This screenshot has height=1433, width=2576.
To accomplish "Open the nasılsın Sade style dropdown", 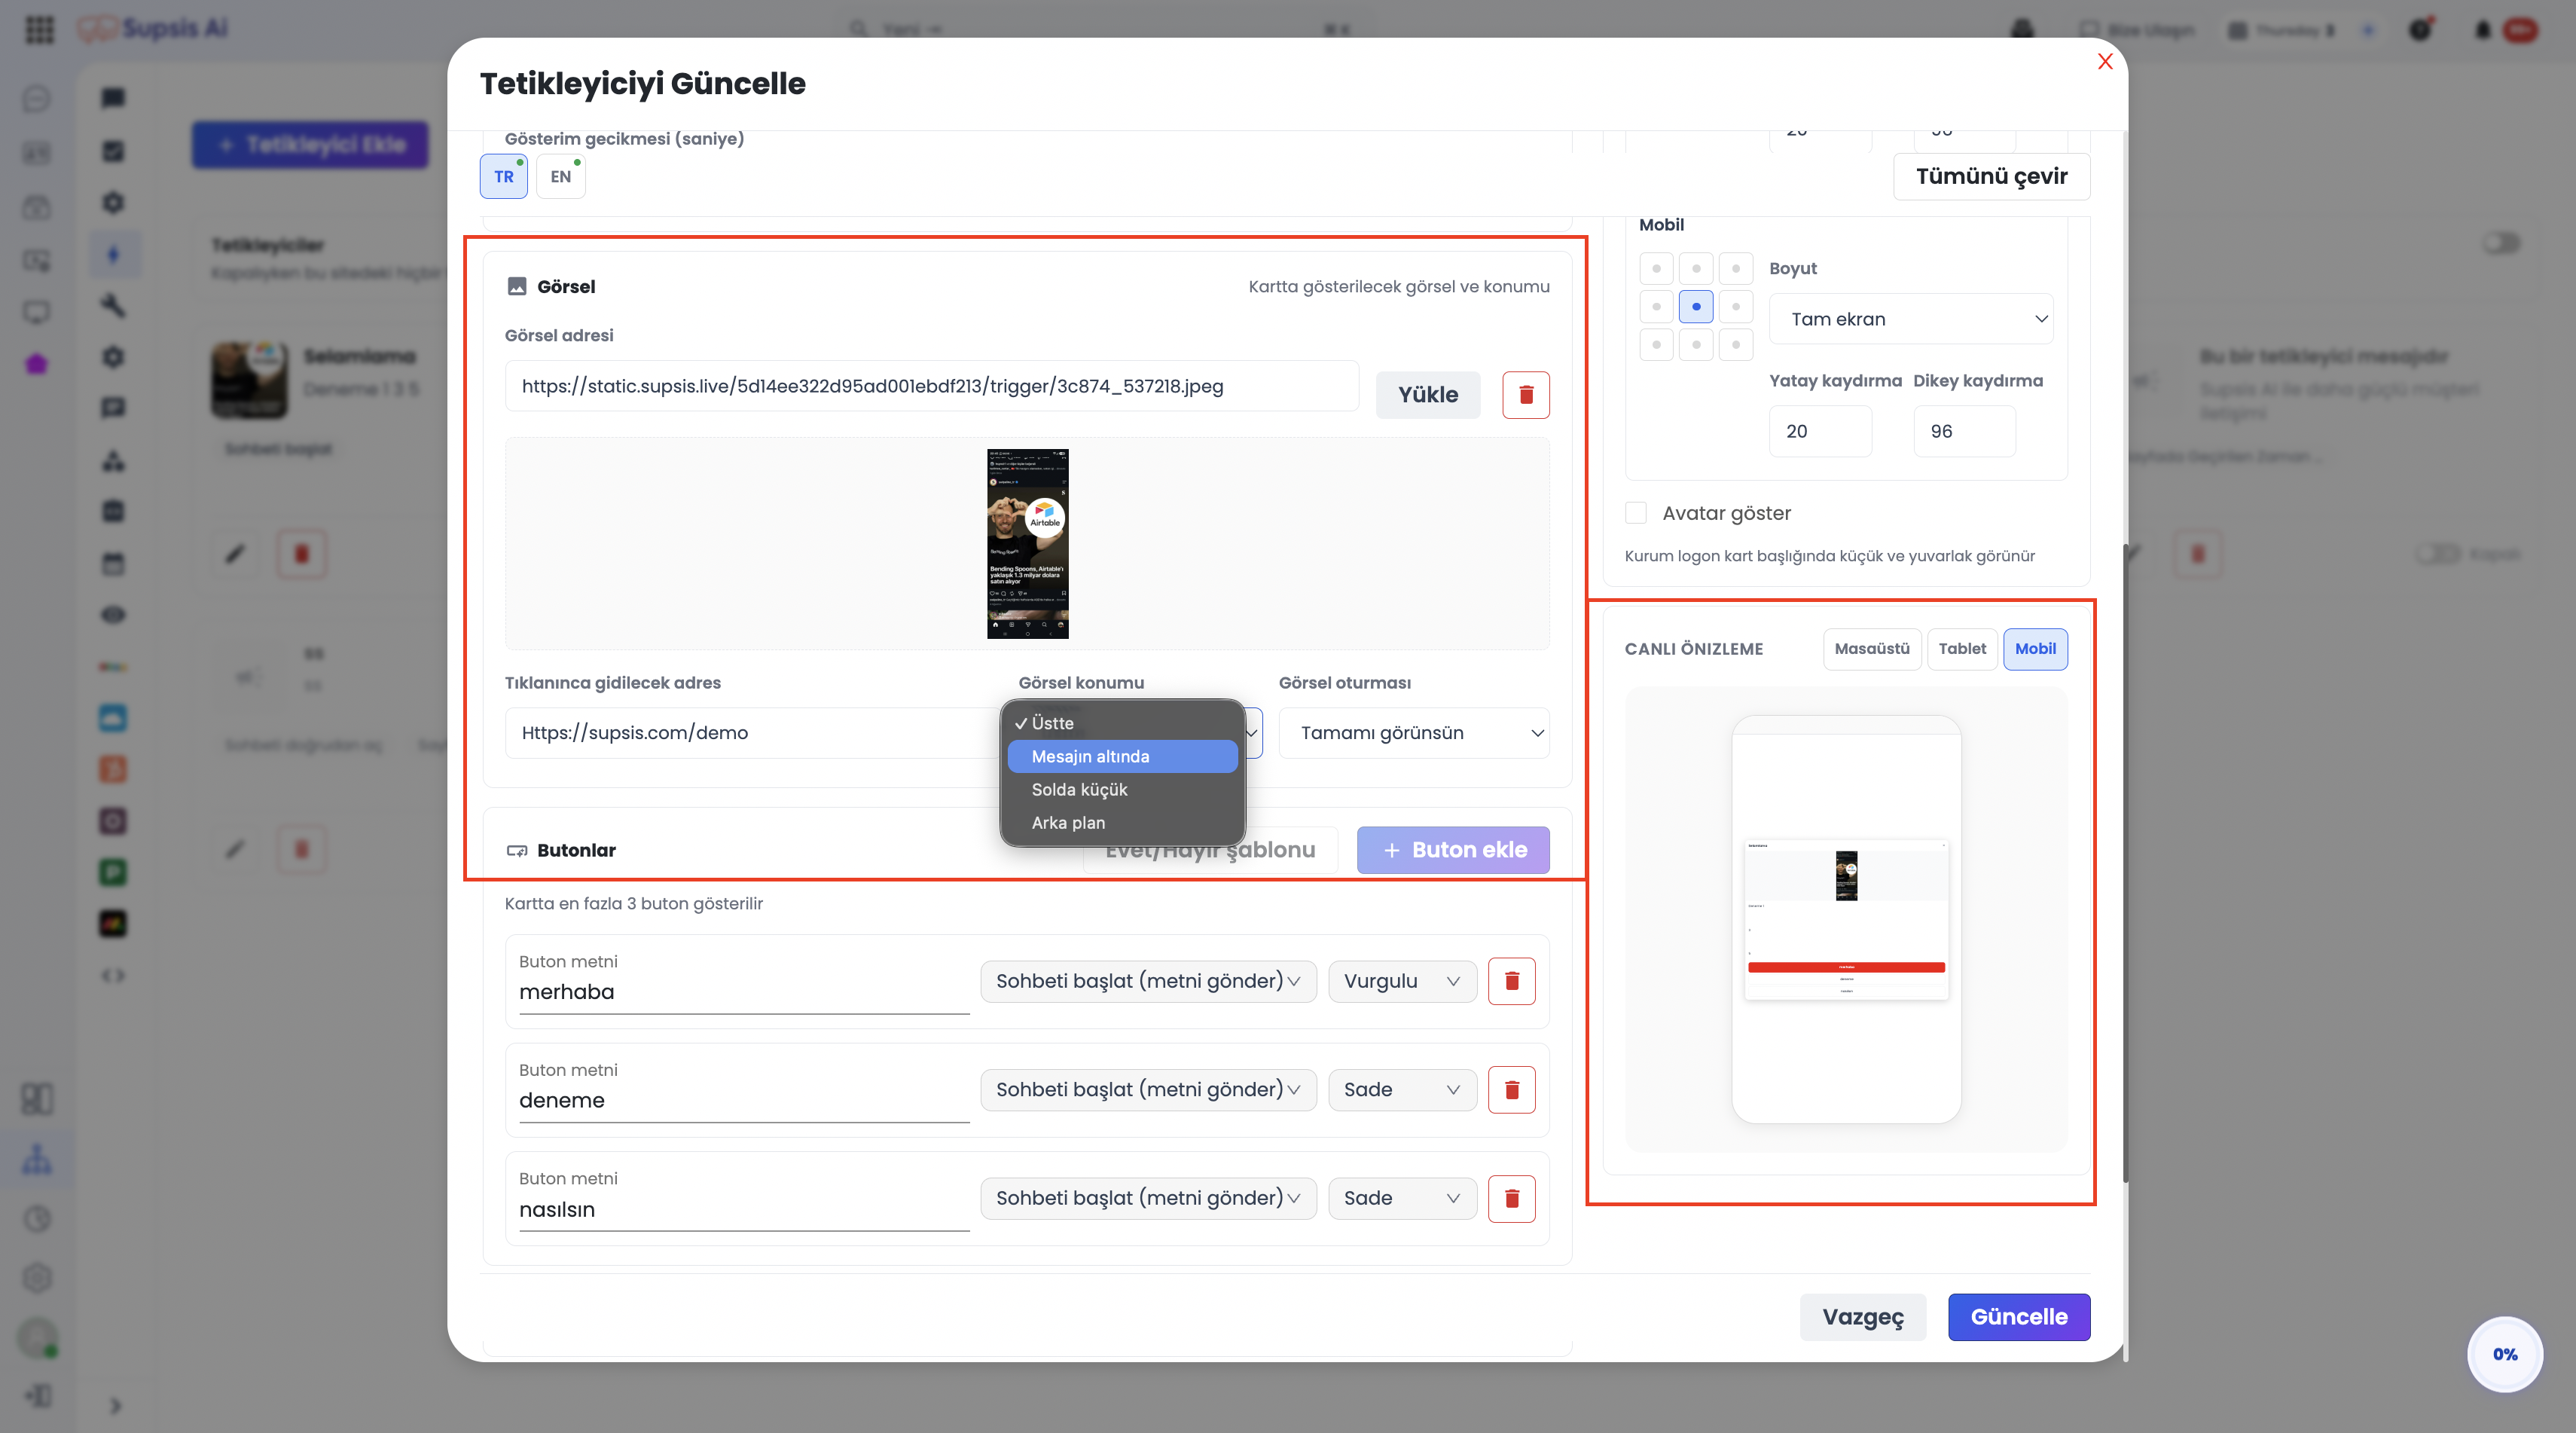I will coord(1402,1198).
